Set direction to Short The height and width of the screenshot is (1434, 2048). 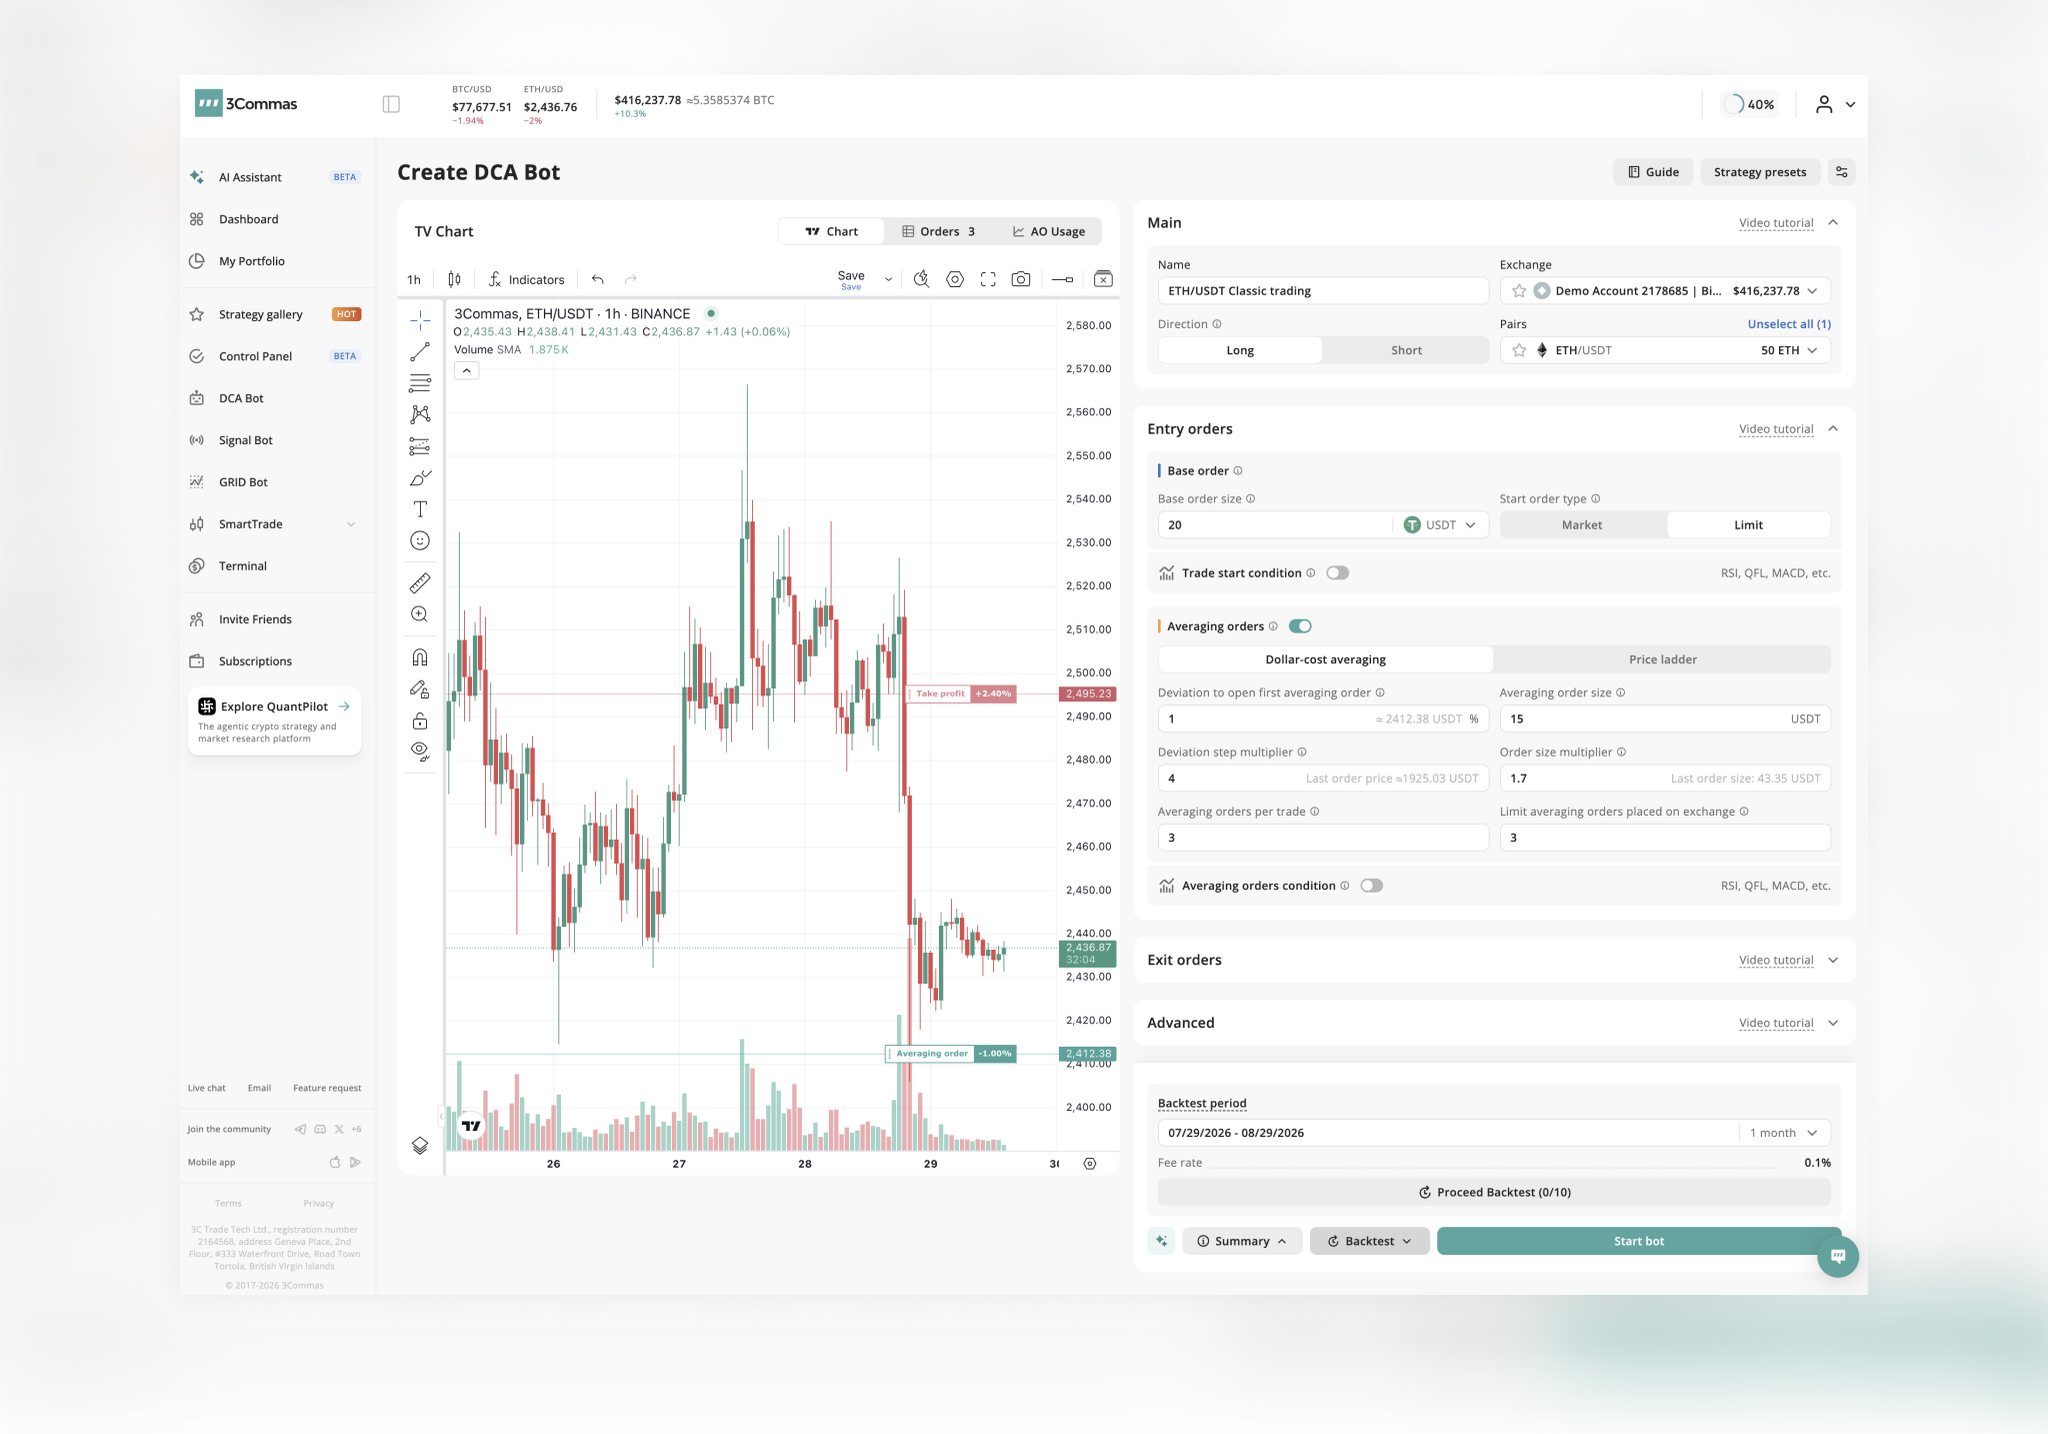(1406, 350)
